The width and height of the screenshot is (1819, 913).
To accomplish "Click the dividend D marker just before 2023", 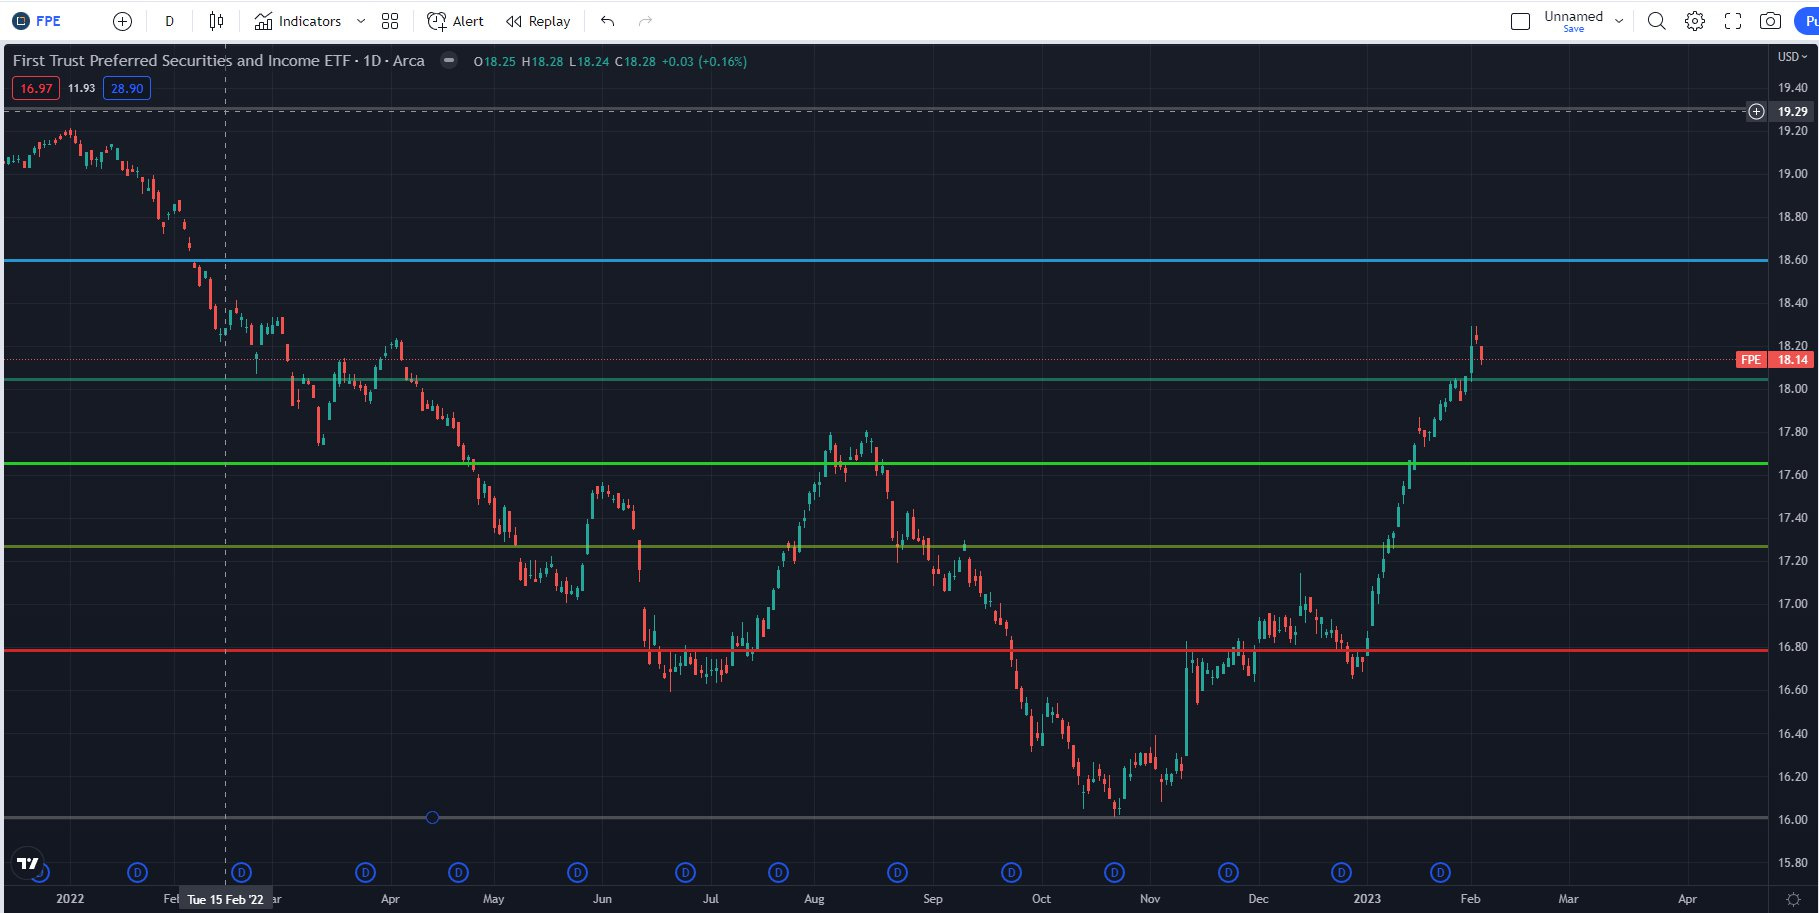I will pyautogui.click(x=1341, y=873).
